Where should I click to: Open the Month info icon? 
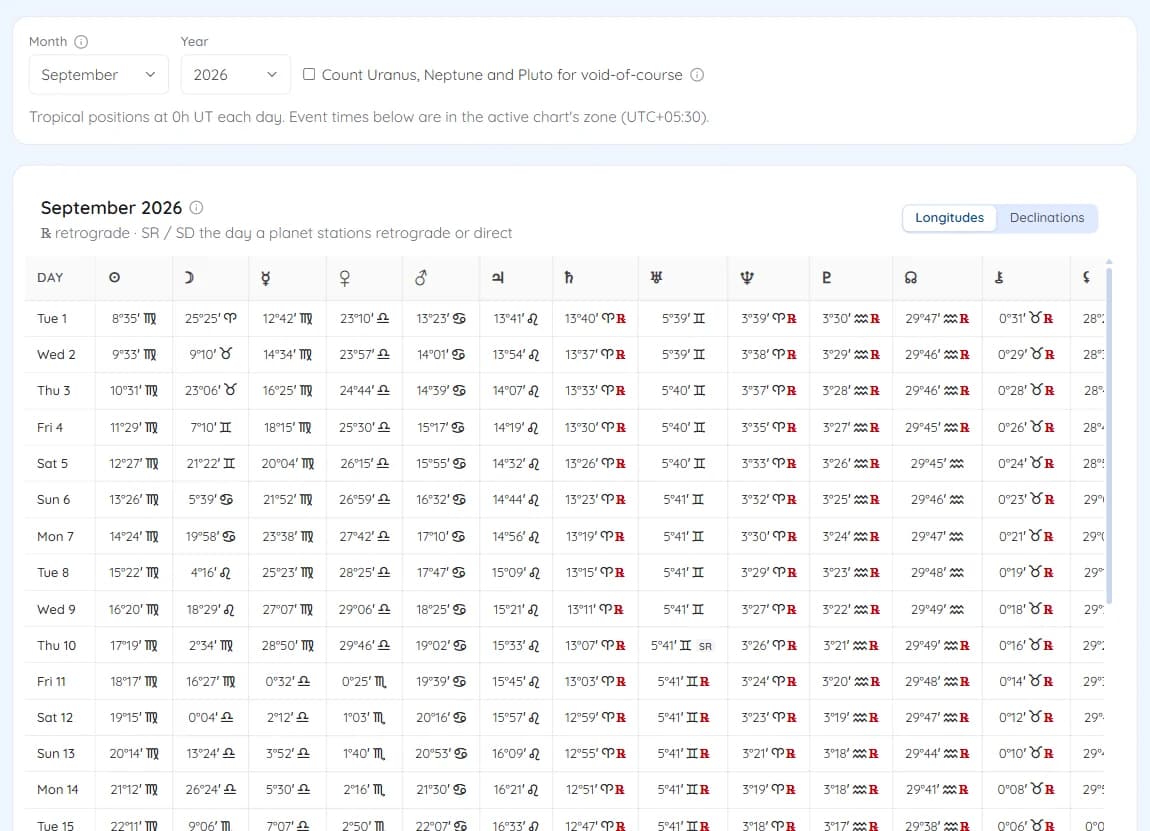tap(81, 42)
